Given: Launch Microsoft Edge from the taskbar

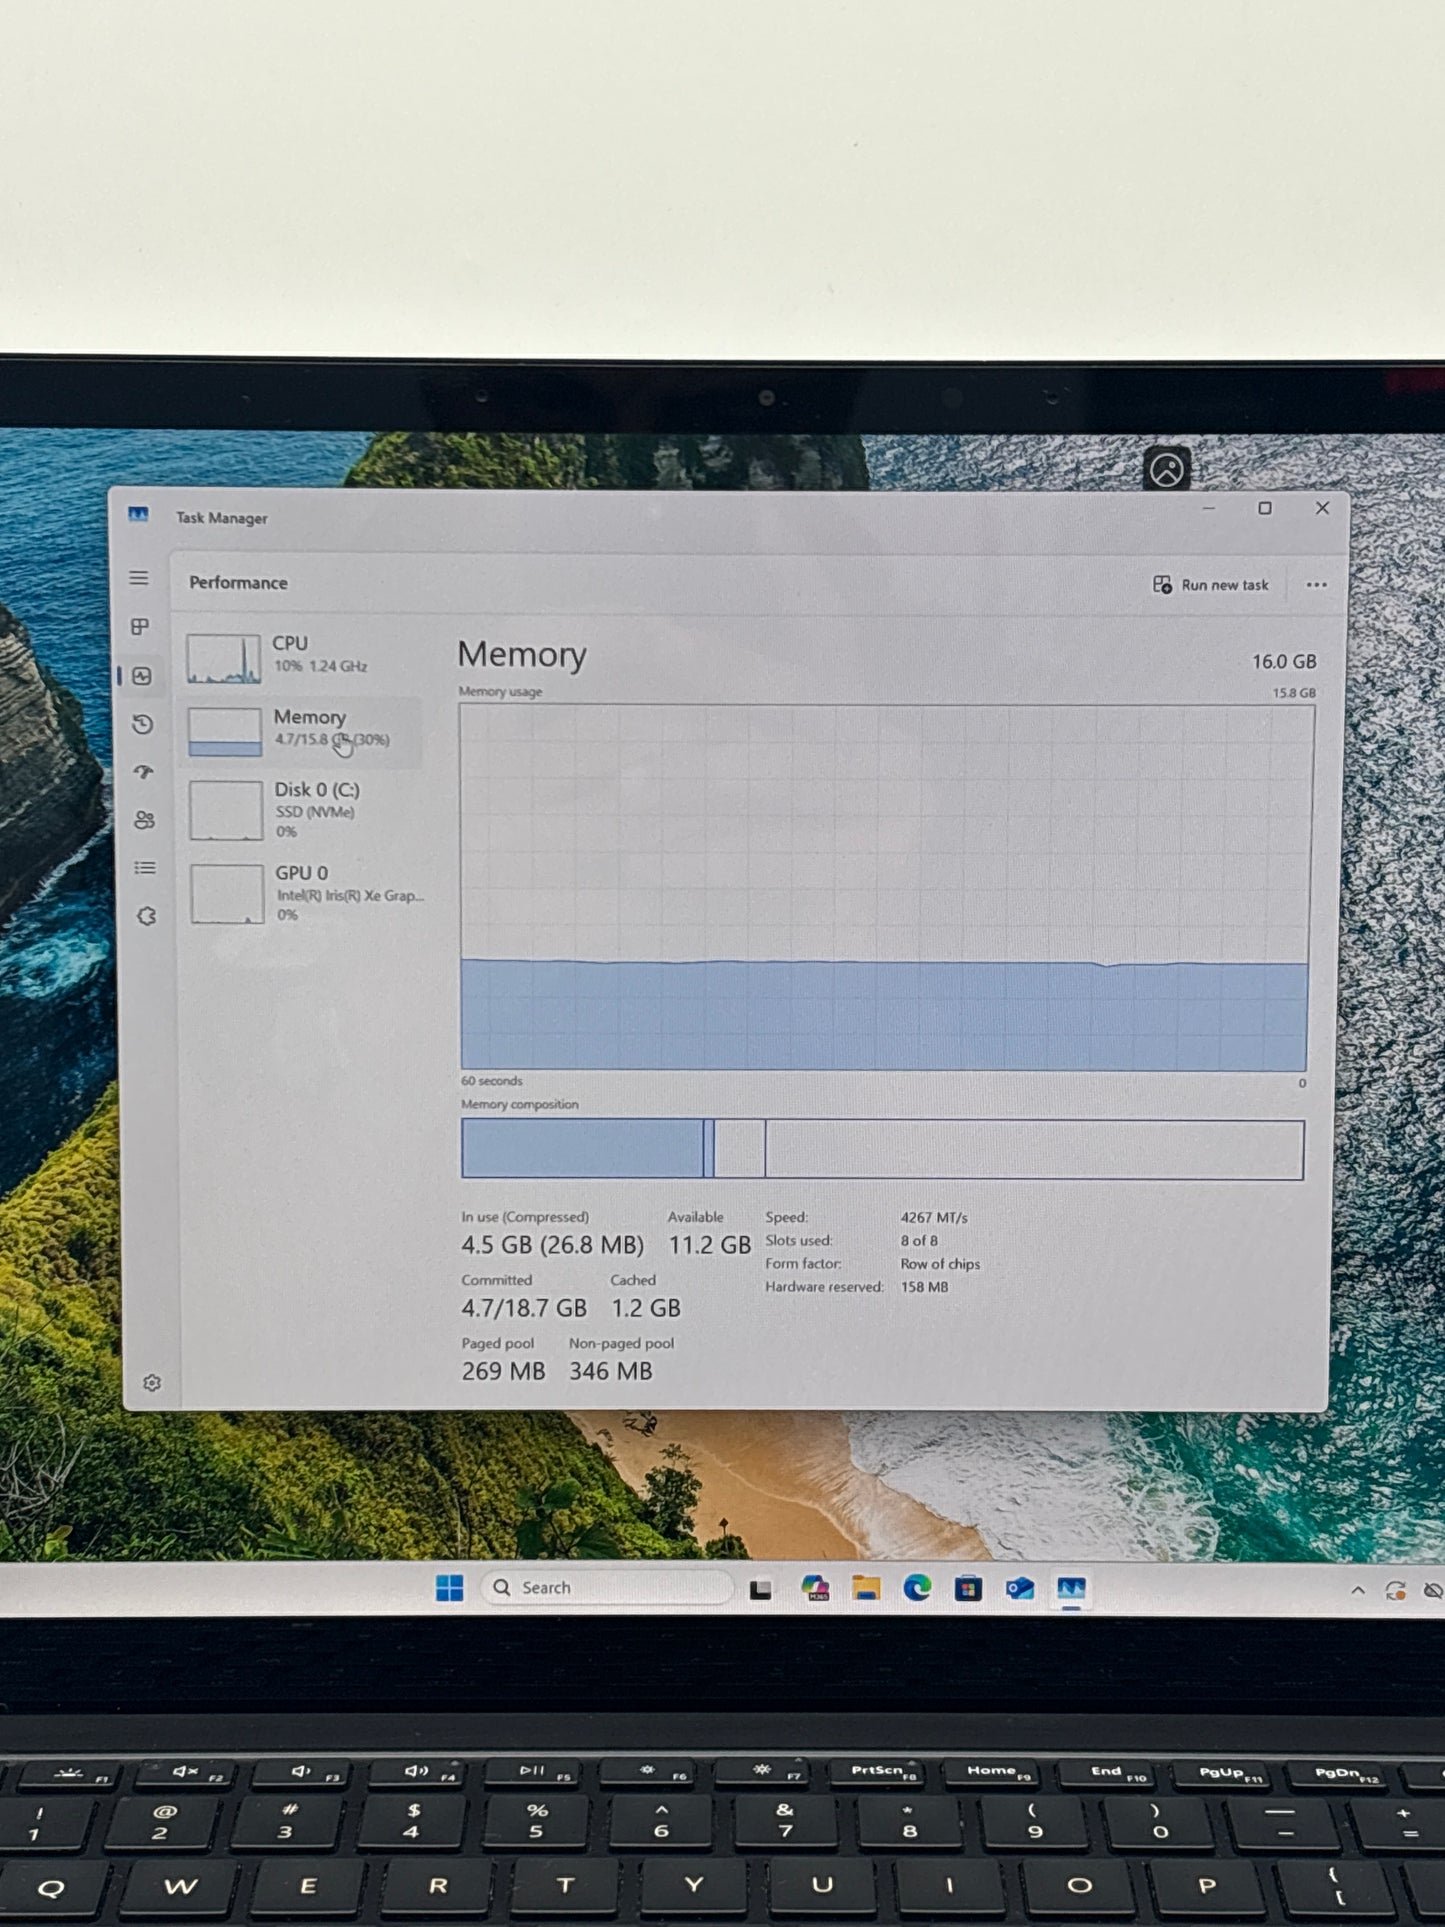Looking at the screenshot, I should tap(917, 1588).
